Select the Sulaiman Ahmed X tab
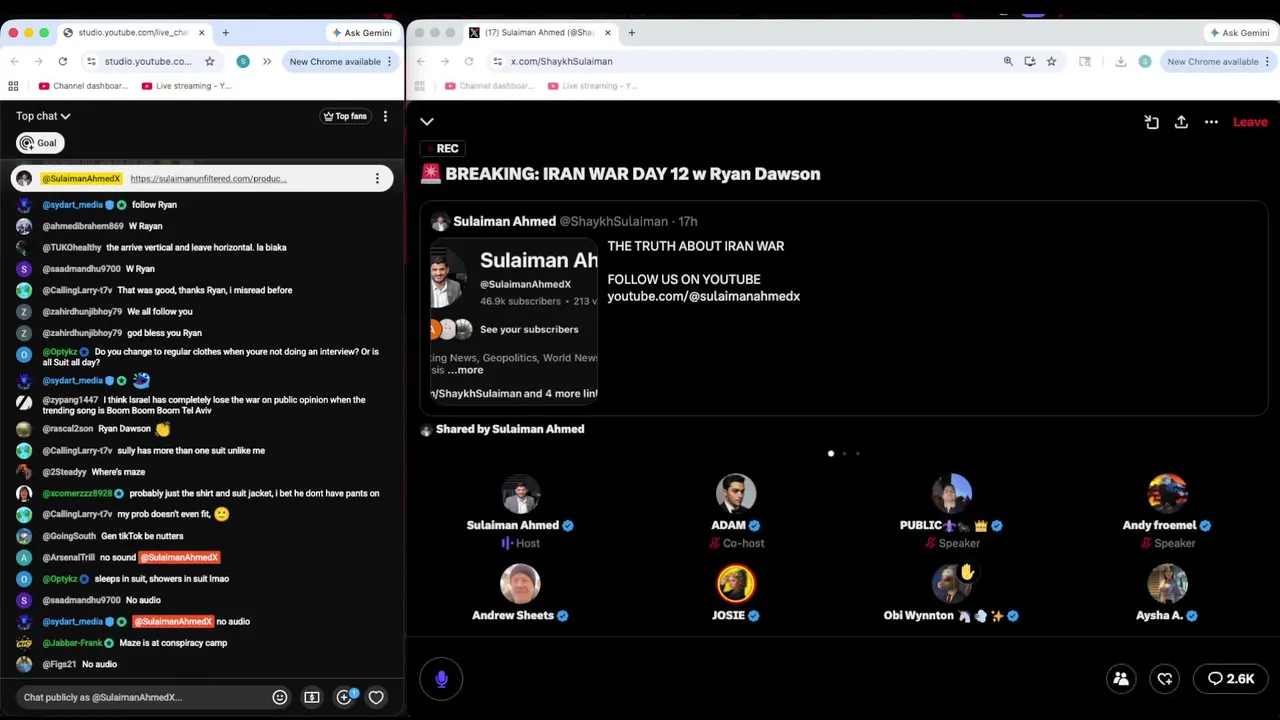The height and width of the screenshot is (720, 1280). [x=540, y=33]
